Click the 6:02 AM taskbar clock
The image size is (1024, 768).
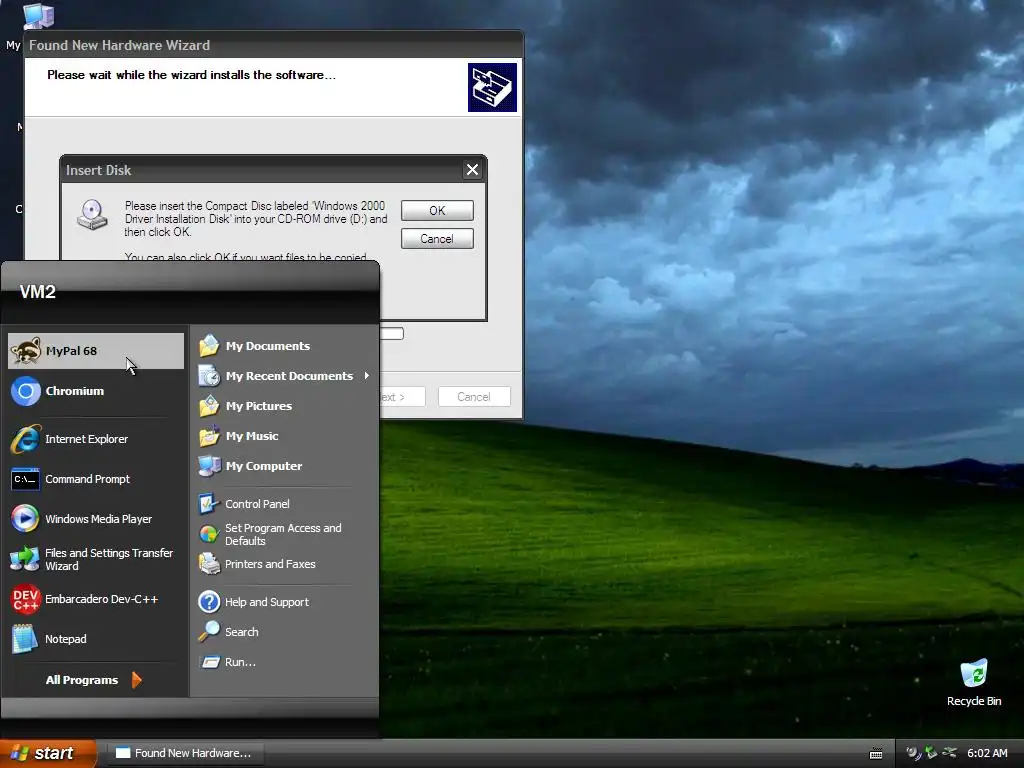(x=987, y=753)
